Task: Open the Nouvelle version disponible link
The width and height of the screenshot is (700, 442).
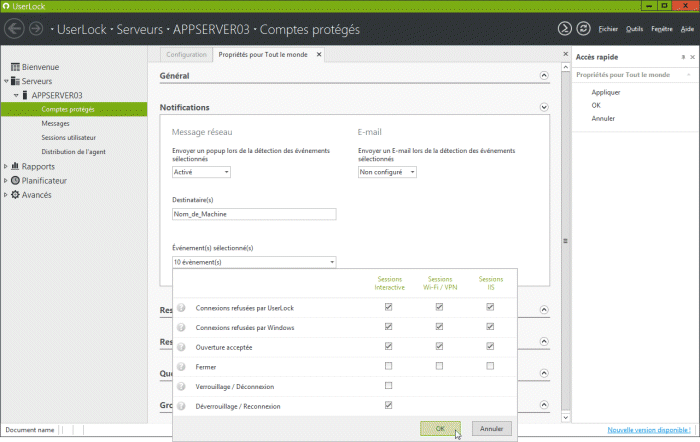Action: point(649,430)
